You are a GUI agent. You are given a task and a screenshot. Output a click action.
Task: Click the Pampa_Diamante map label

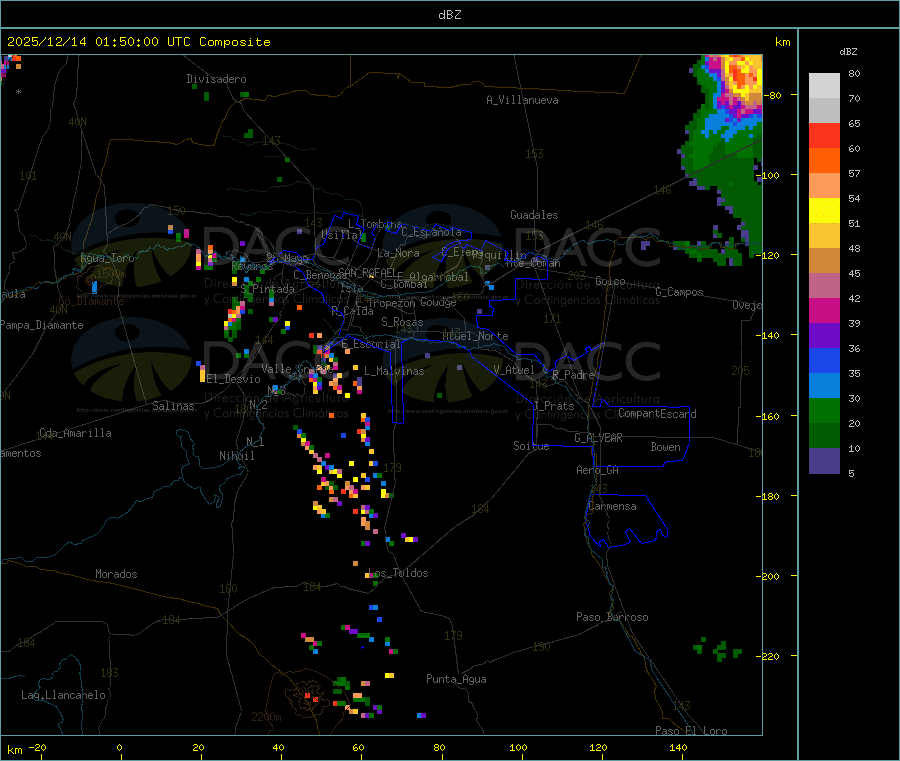pos(42,325)
